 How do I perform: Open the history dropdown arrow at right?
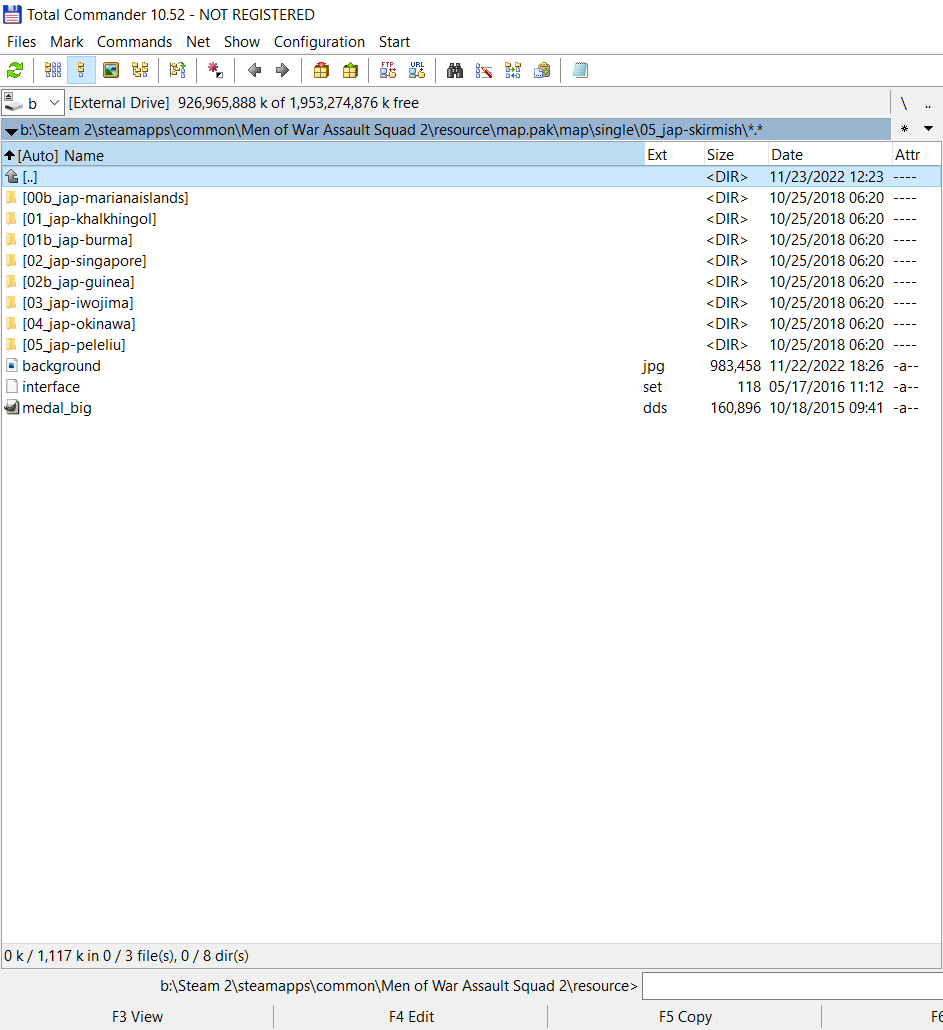point(929,129)
